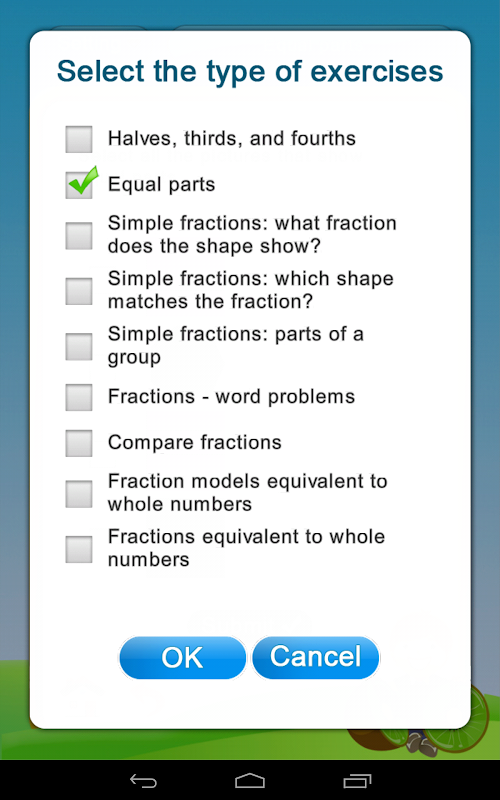
Task: Enable 'what fraction does the shape show' checkbox
Action: tap(79, 235)
